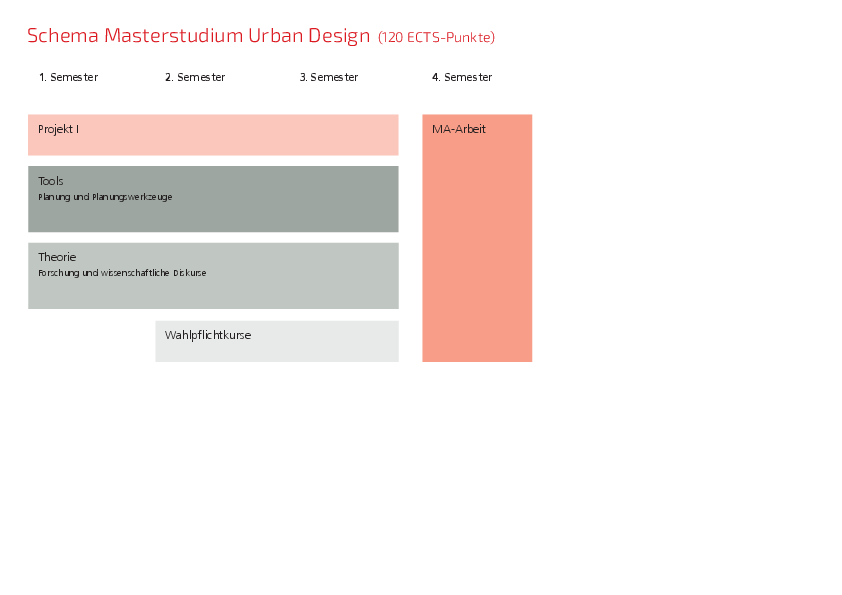Viewport: 842px width, 595px height.
Task: Click the 'Theorie' heading text
Action: point(57,257)
